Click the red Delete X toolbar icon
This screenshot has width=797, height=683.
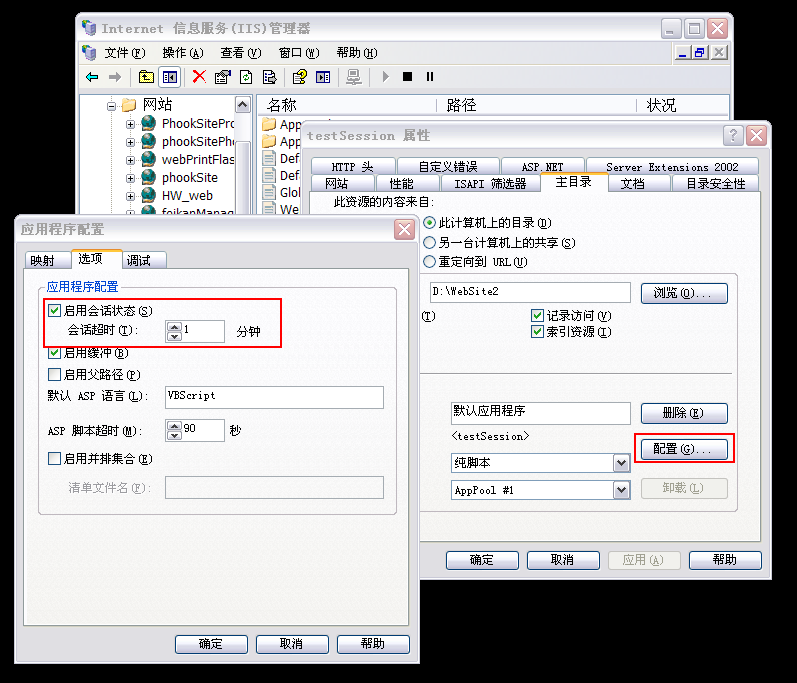[199, 77]
